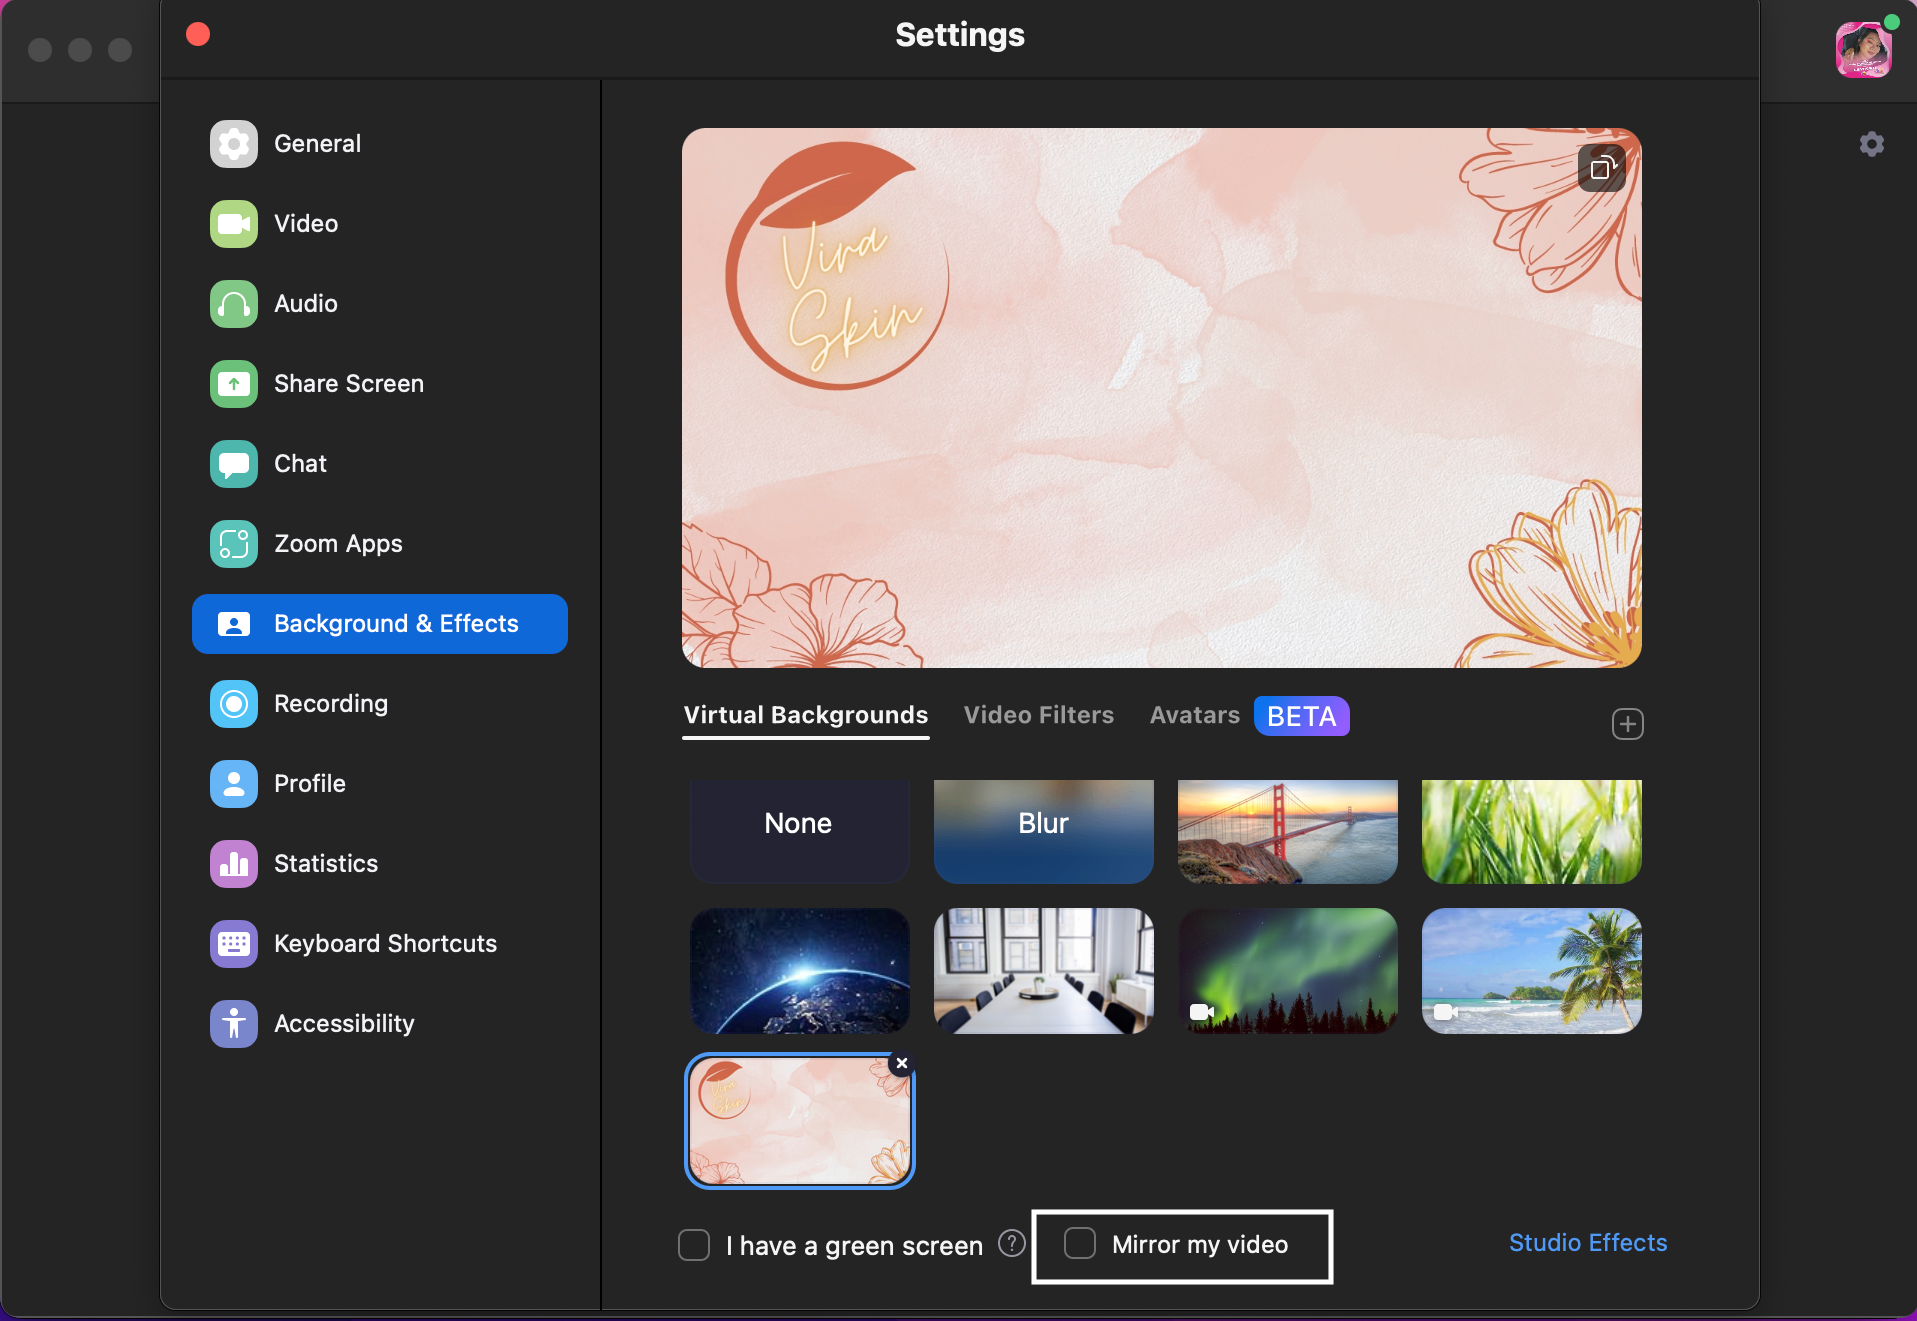This screenshot has height=1321, width=1917.
Task: Open the Studio Effects link
Action: click(x=1587, y=1243)
